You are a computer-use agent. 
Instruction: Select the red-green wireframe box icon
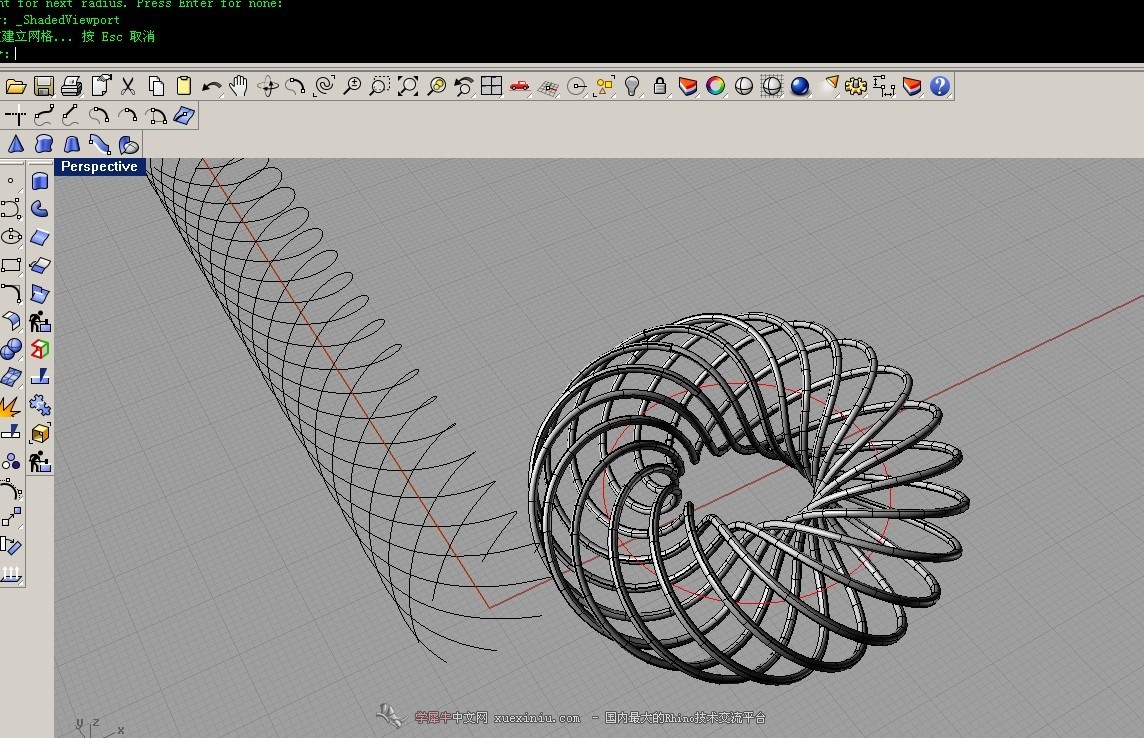pos(39,349)
